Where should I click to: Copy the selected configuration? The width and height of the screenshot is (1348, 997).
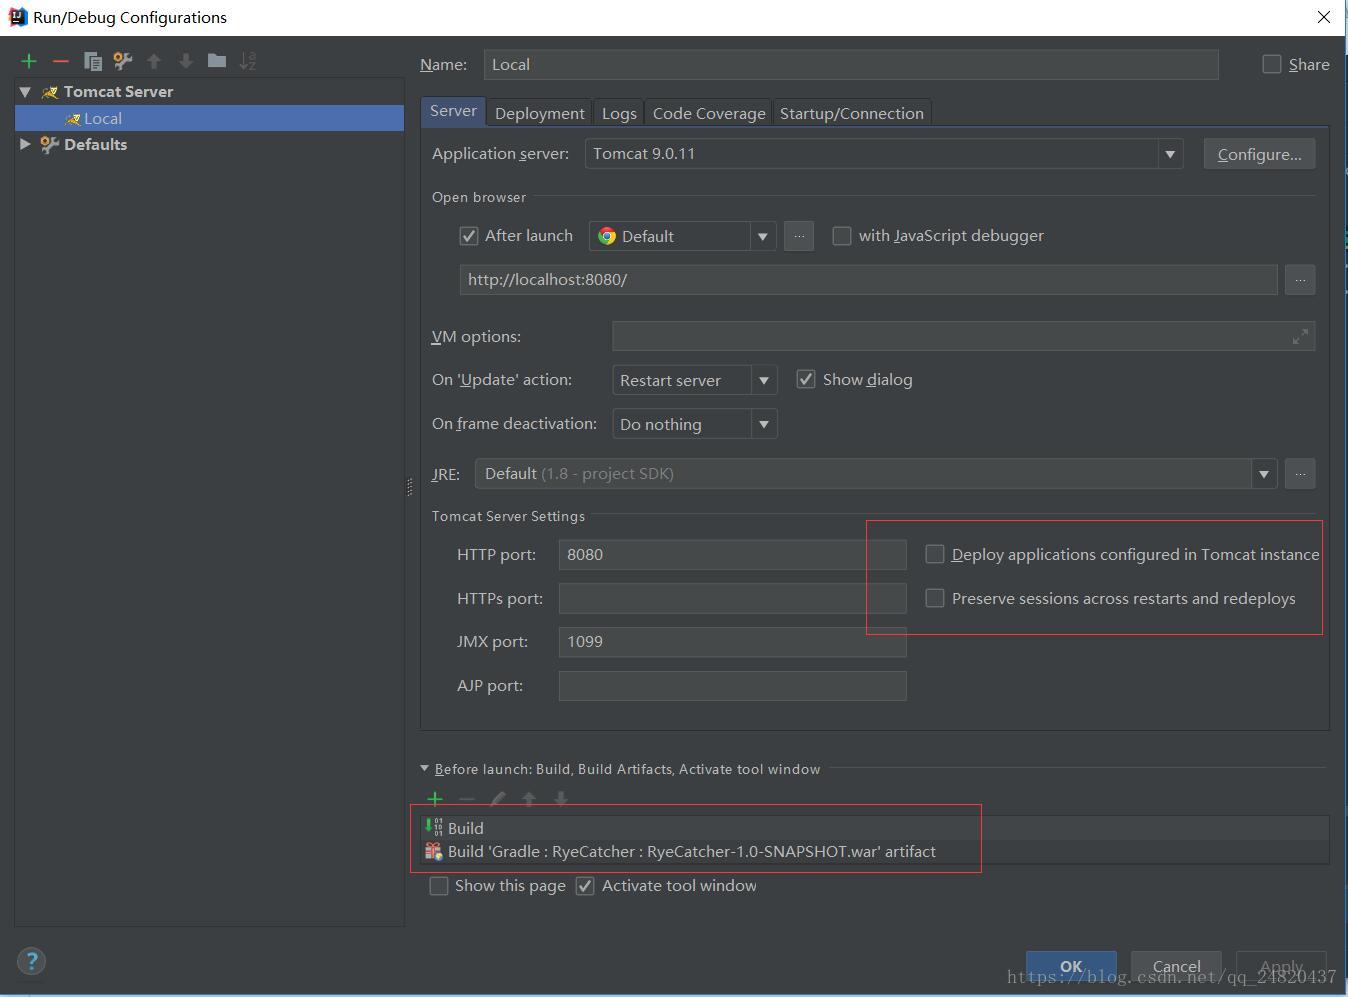[x=93, y=61]
